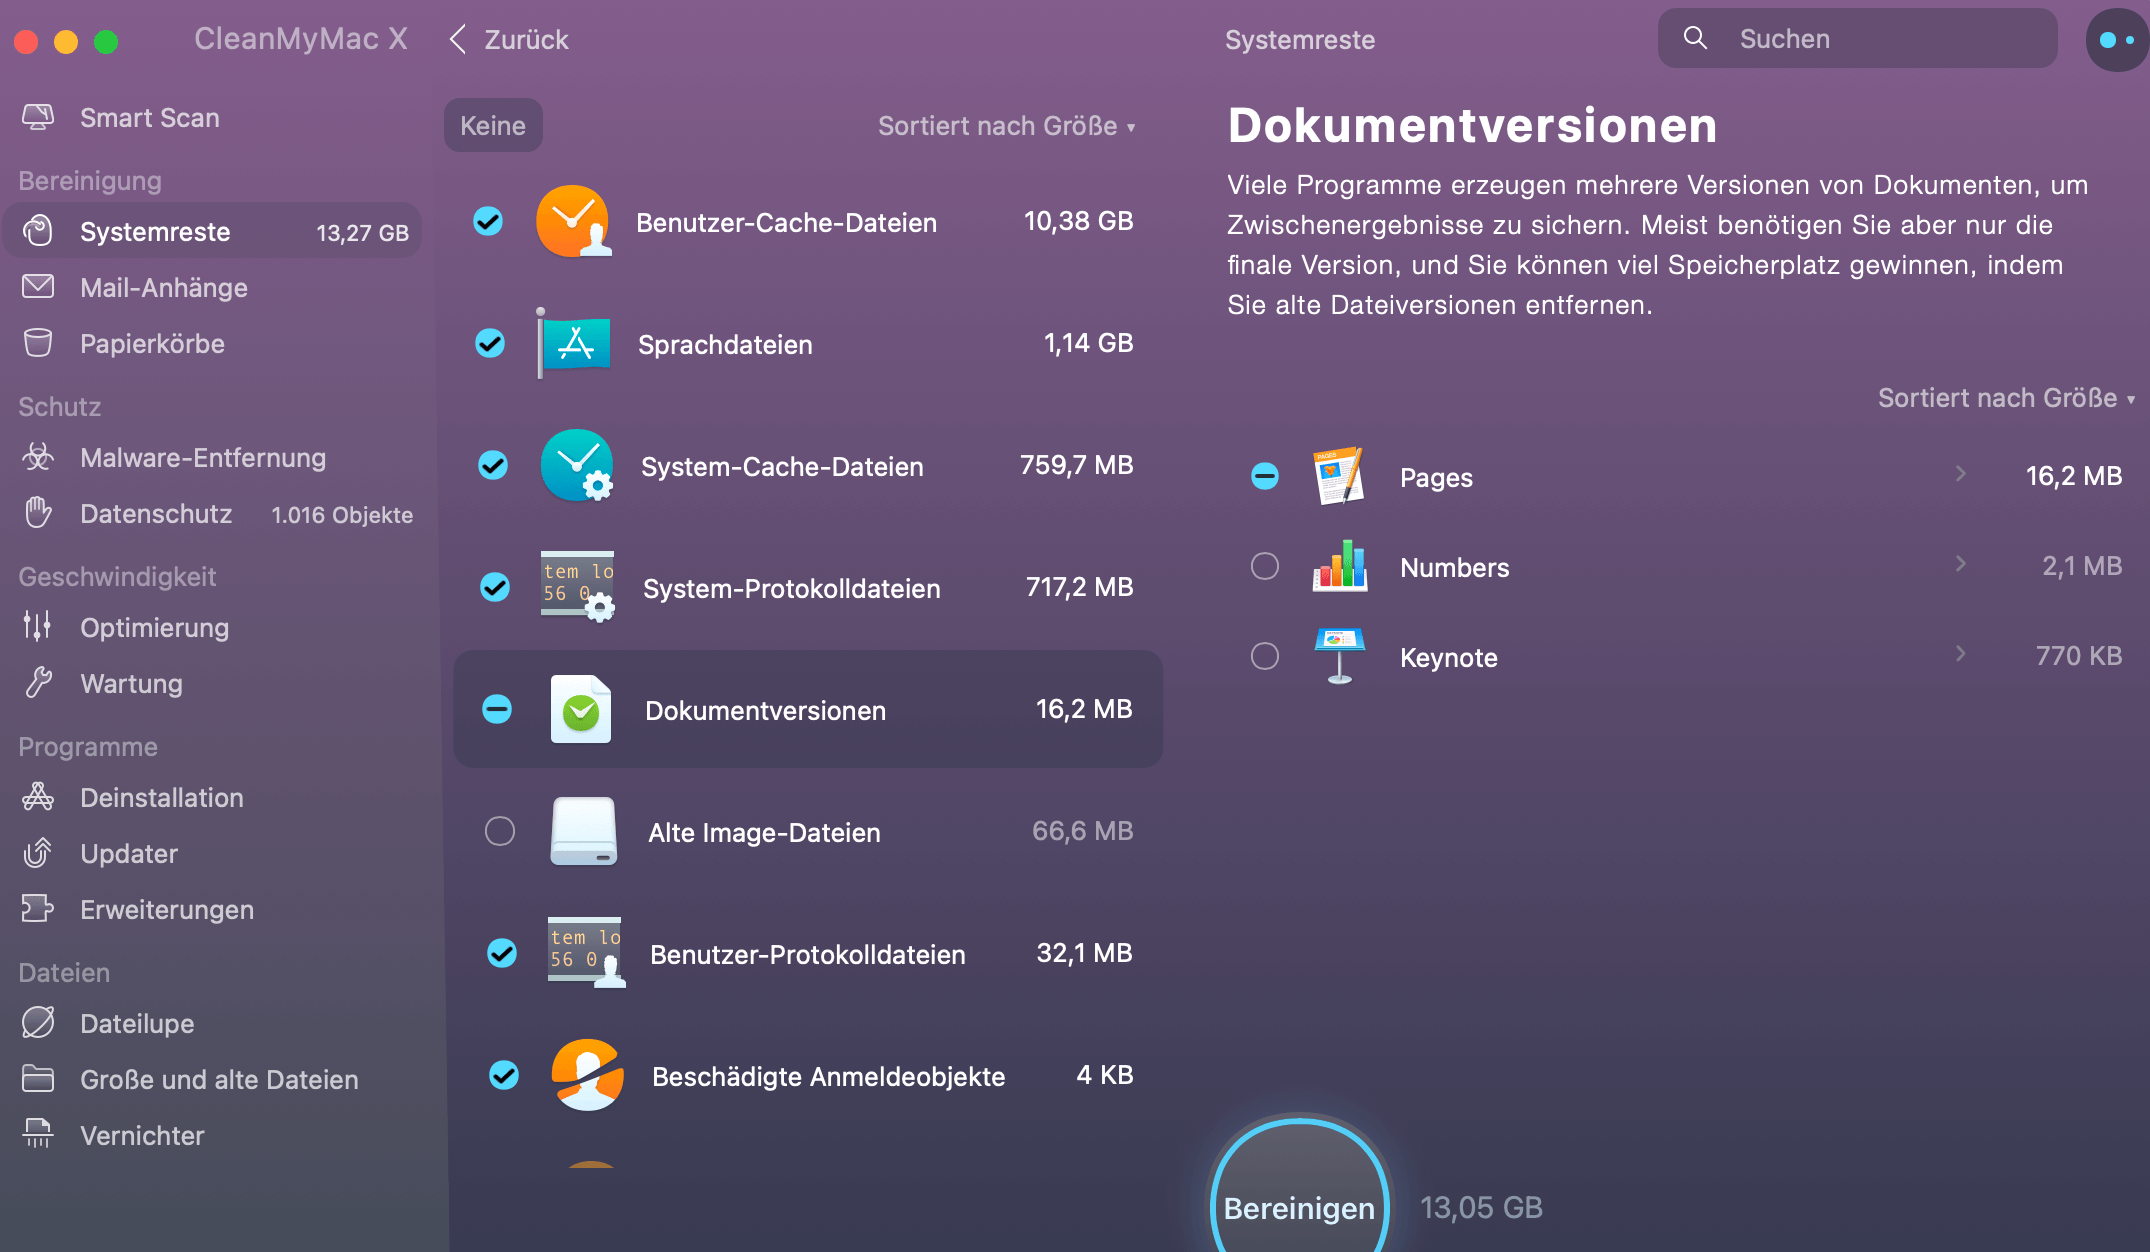Click the Beschädigte Anmeldeobjekte icon
This screenshot has width=2150, height=1252.
pyautogui.click(x=588, y=1075)
